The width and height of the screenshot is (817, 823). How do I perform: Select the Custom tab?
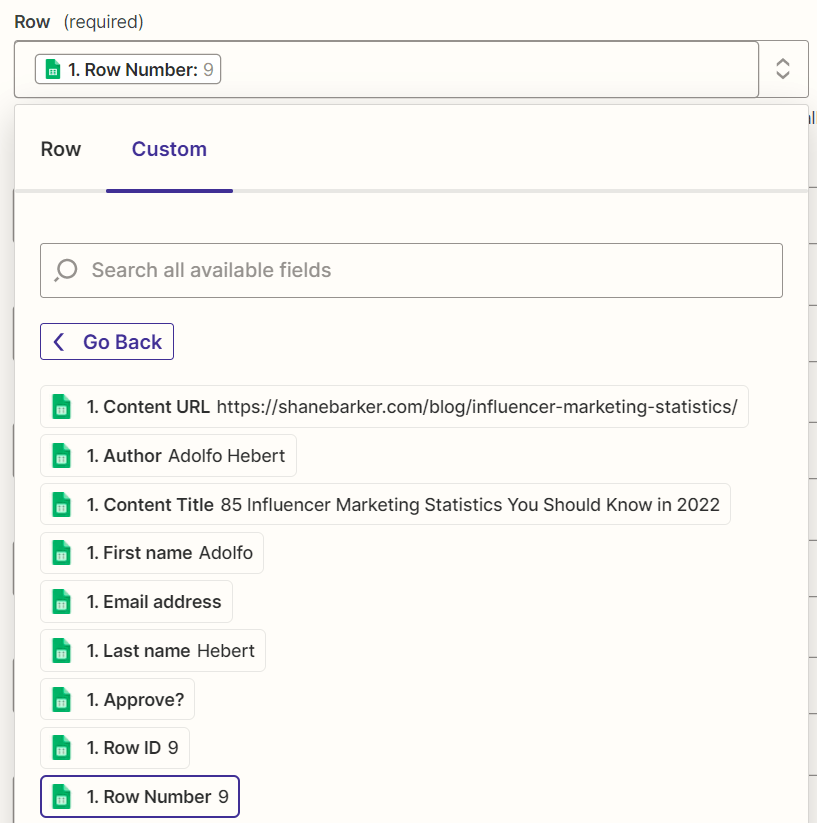[x=169, y=149]
